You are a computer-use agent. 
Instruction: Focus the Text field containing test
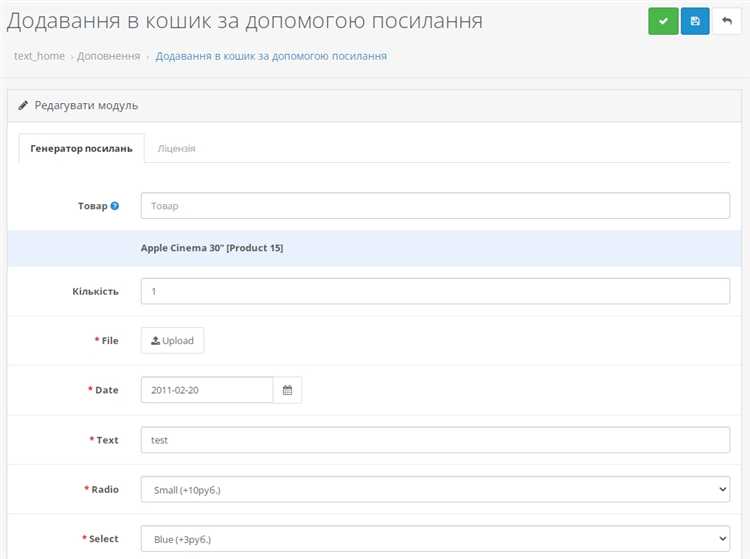[435, 440]
